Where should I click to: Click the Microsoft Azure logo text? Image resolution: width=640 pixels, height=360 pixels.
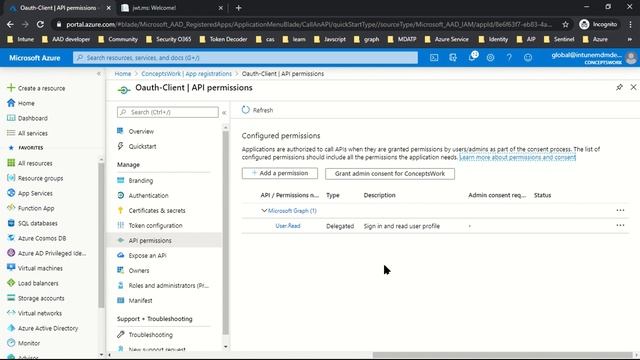tap(35, 58)
